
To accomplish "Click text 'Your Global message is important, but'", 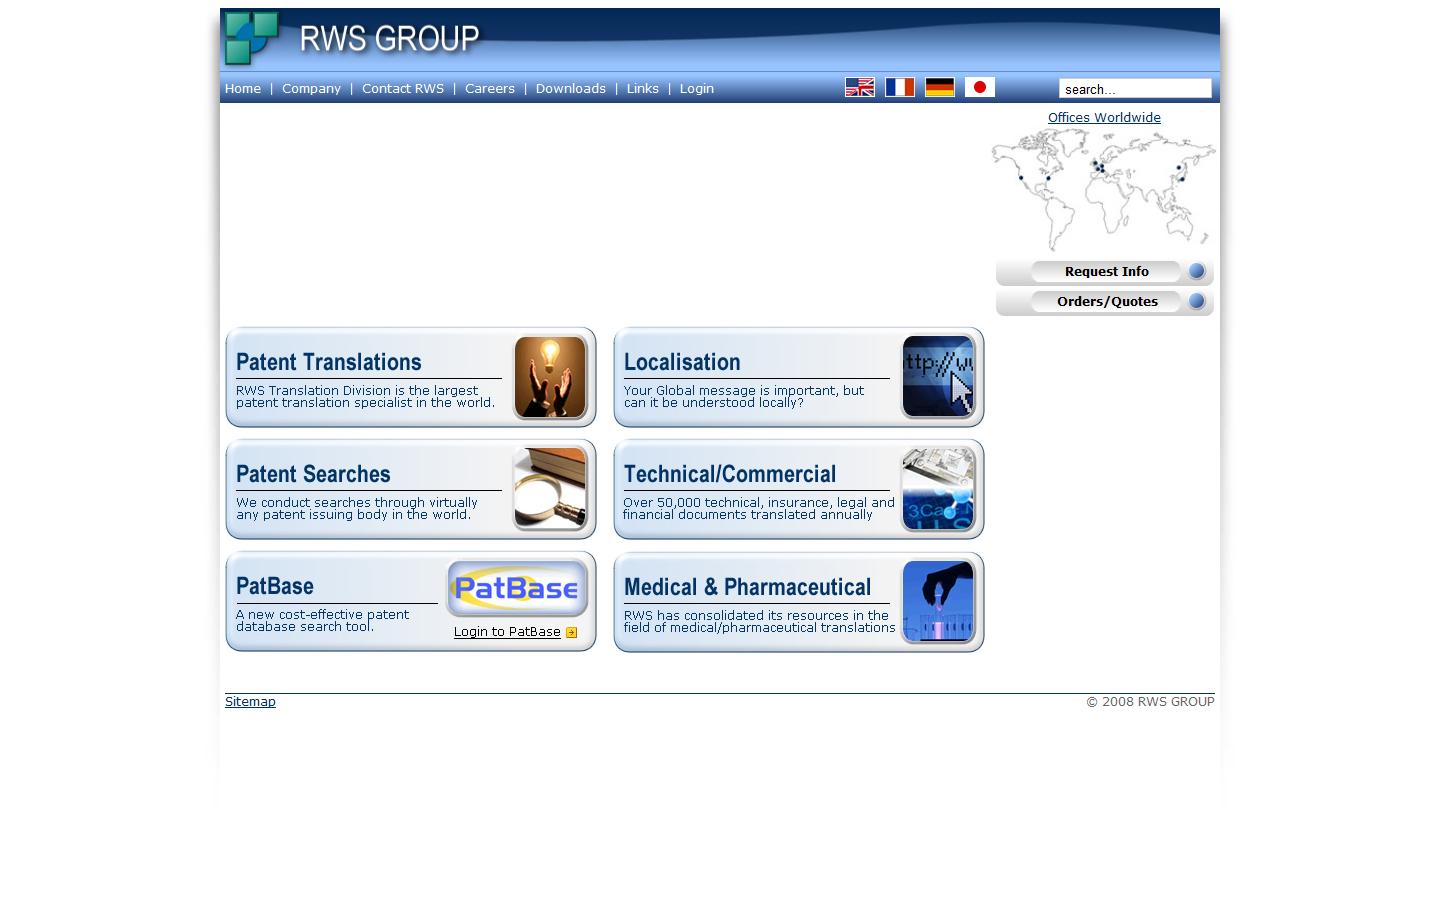I will tap(744, 390).
